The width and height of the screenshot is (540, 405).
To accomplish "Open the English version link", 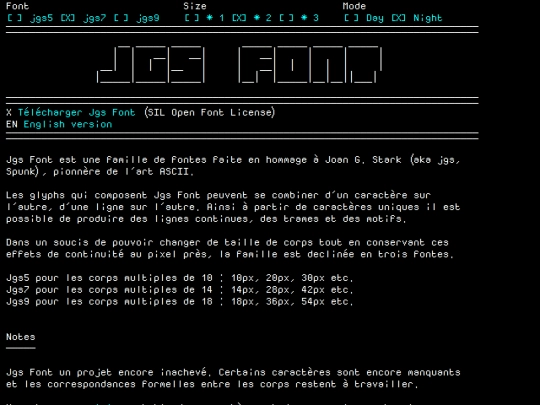I will click(x=68, y=124).
